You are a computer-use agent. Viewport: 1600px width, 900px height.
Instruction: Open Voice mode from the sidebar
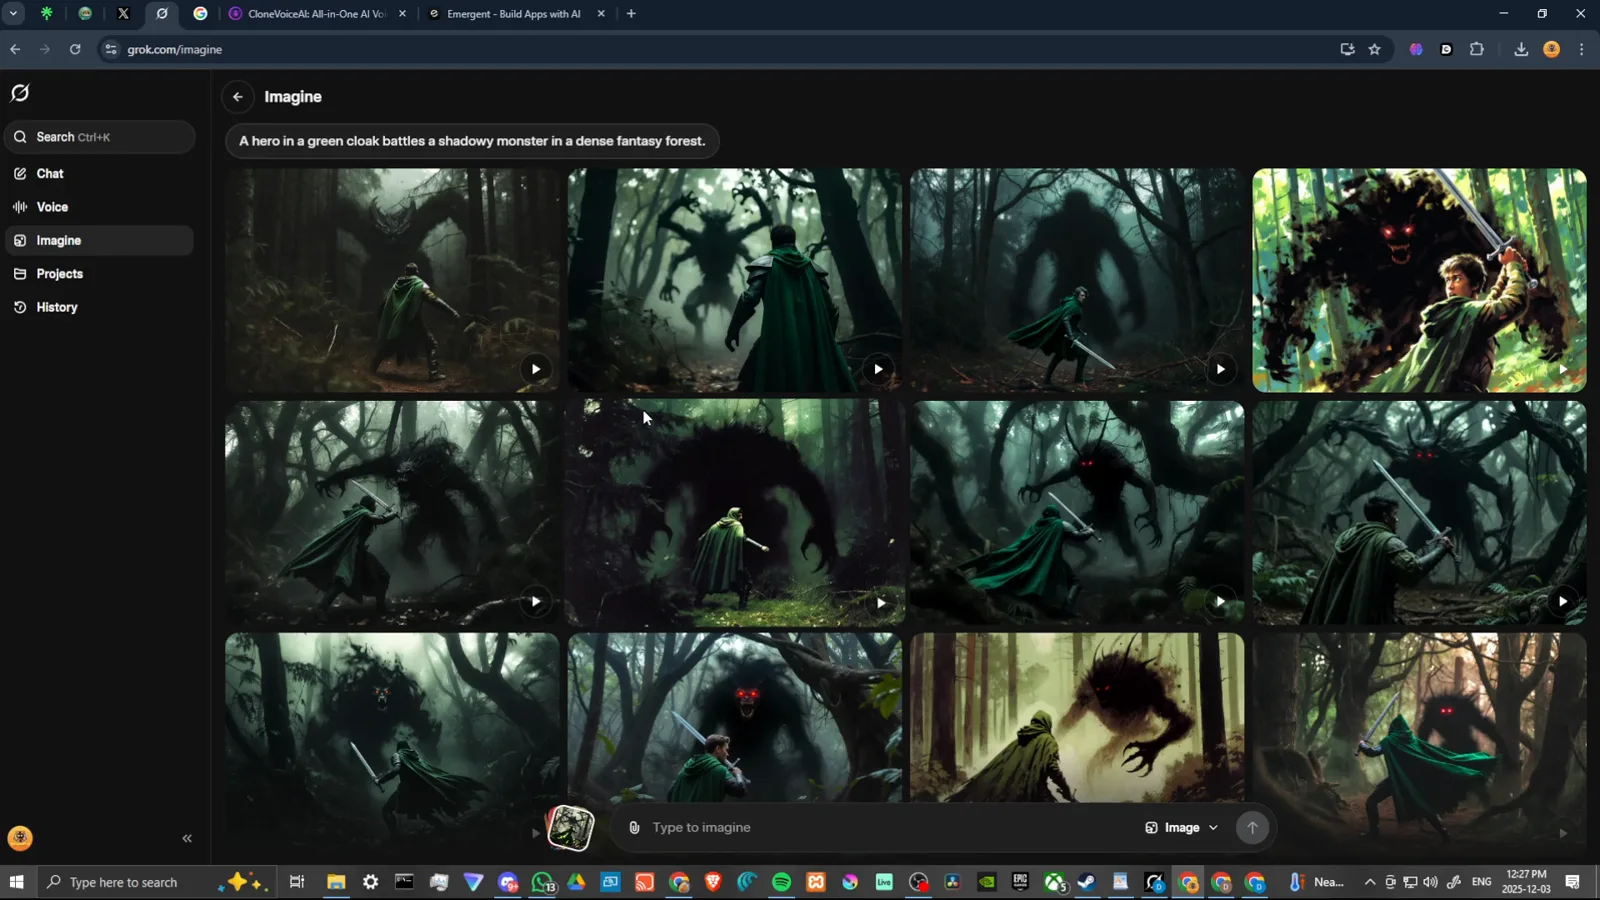(99, 207)
